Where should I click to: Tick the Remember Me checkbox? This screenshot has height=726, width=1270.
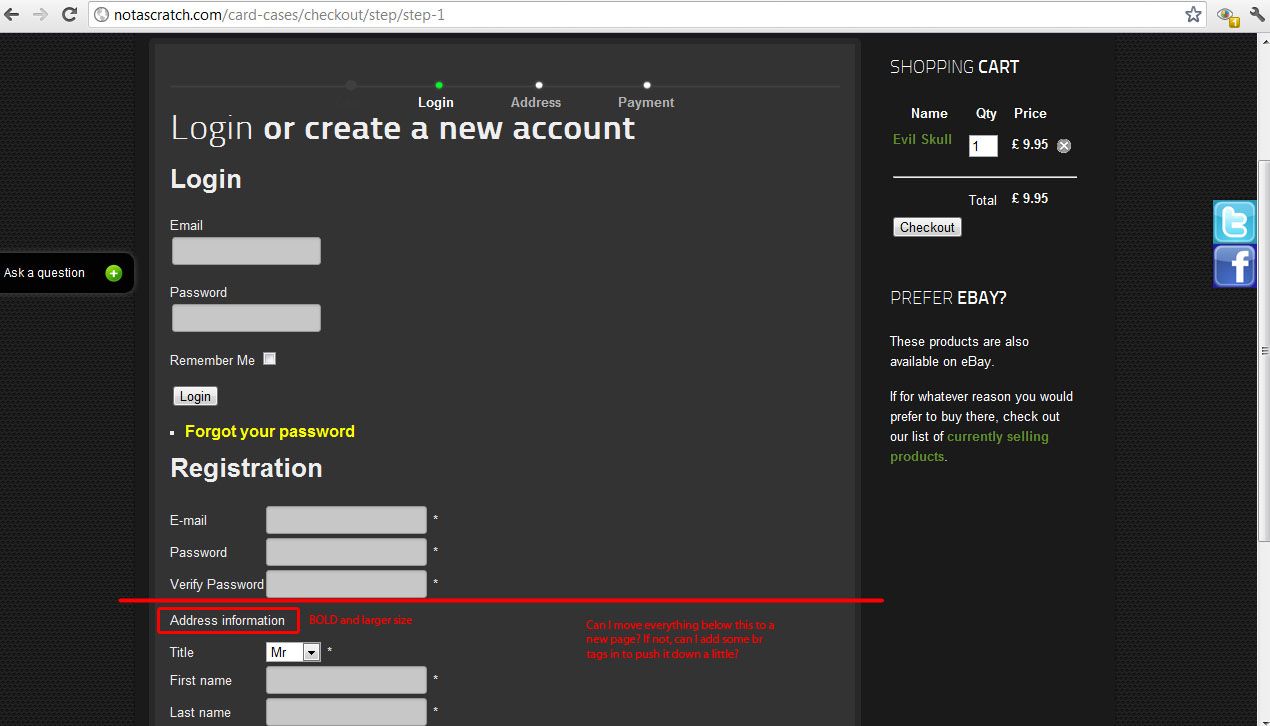coord(269,359)
